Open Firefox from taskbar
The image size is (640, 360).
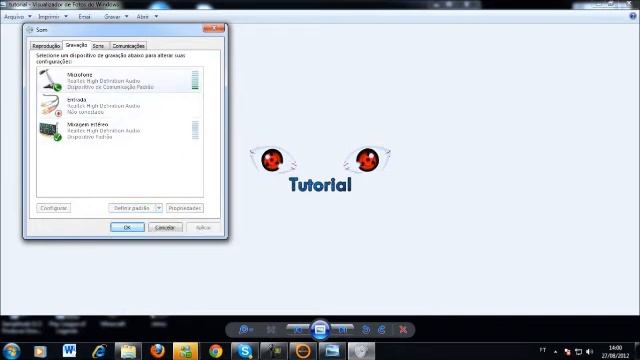point(158,351)
